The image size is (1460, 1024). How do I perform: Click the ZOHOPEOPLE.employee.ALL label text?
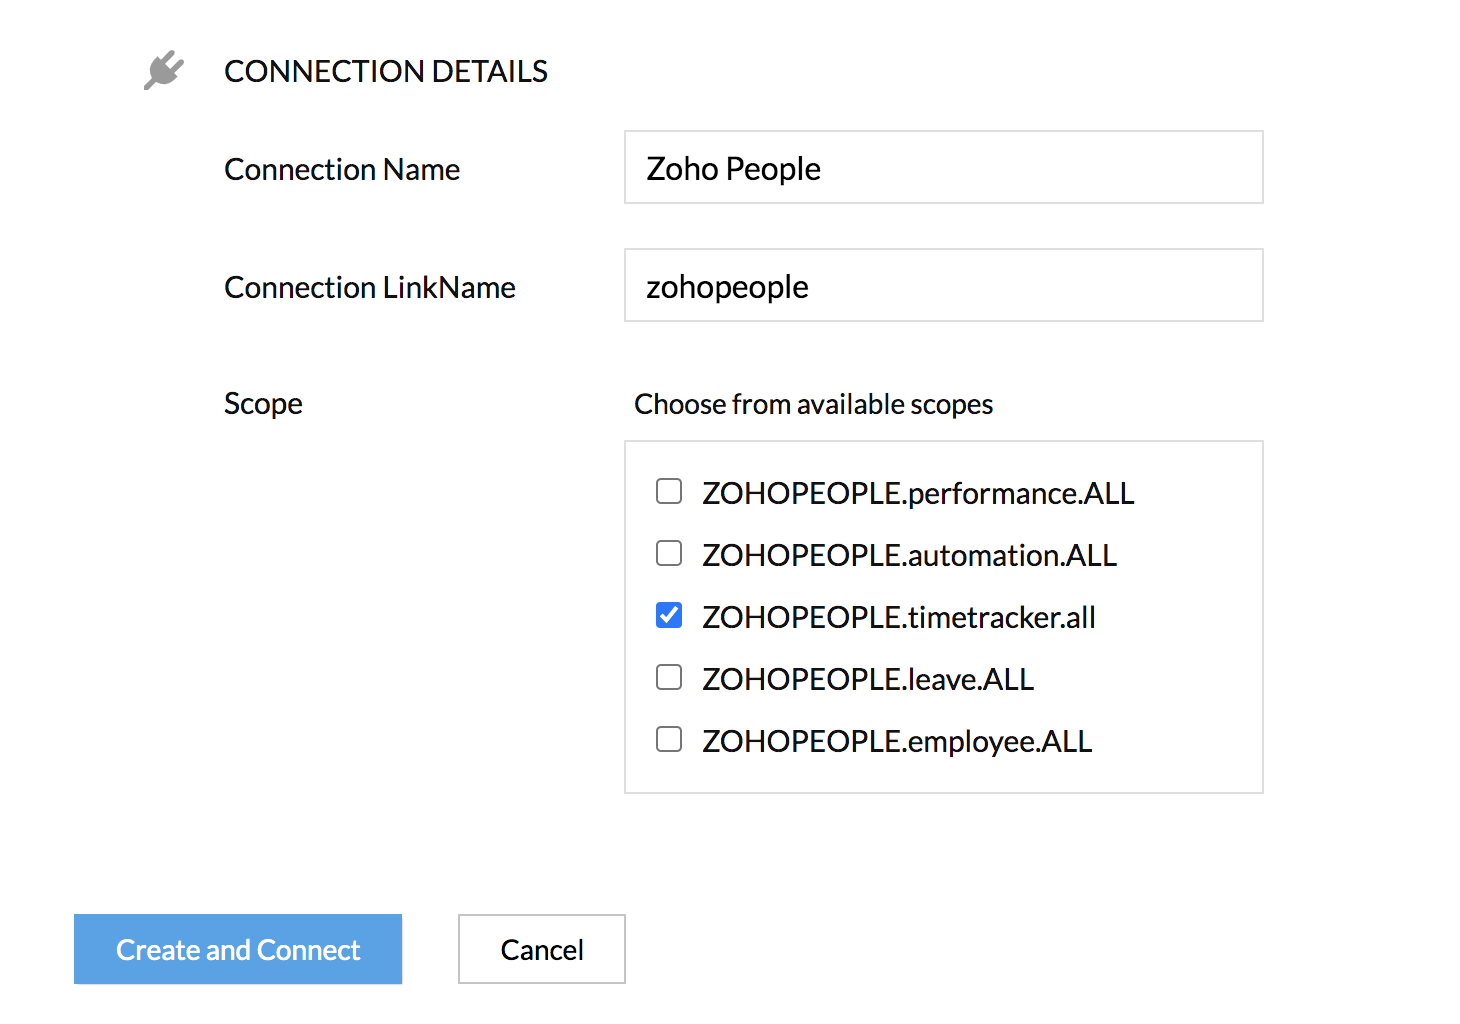pos(897,741)
